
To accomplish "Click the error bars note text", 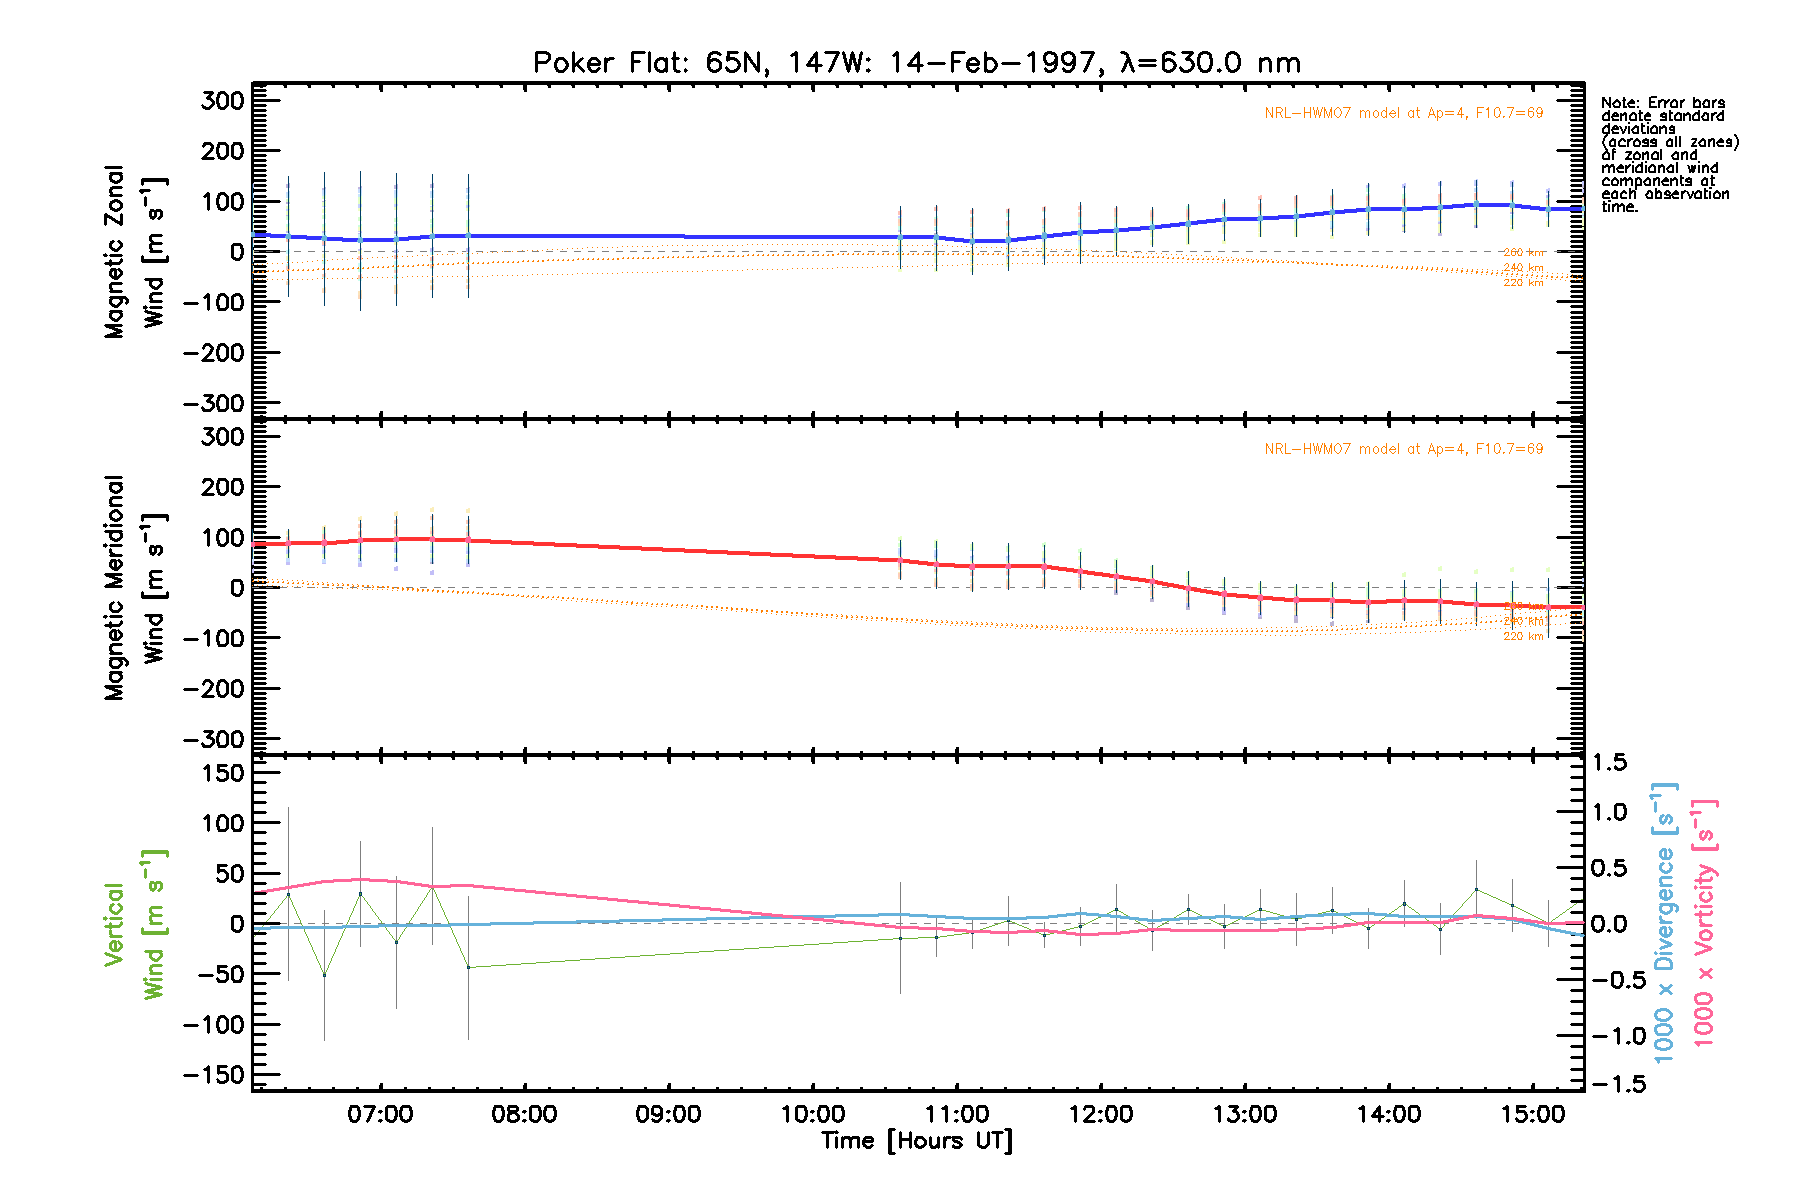I will [1668, 154].
